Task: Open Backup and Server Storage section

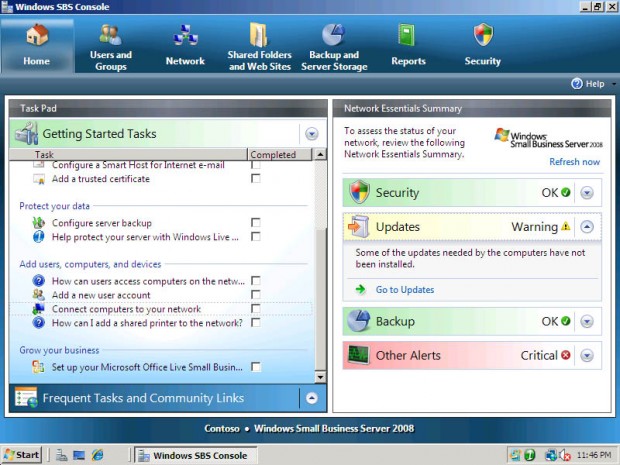Action: (334, 47)
